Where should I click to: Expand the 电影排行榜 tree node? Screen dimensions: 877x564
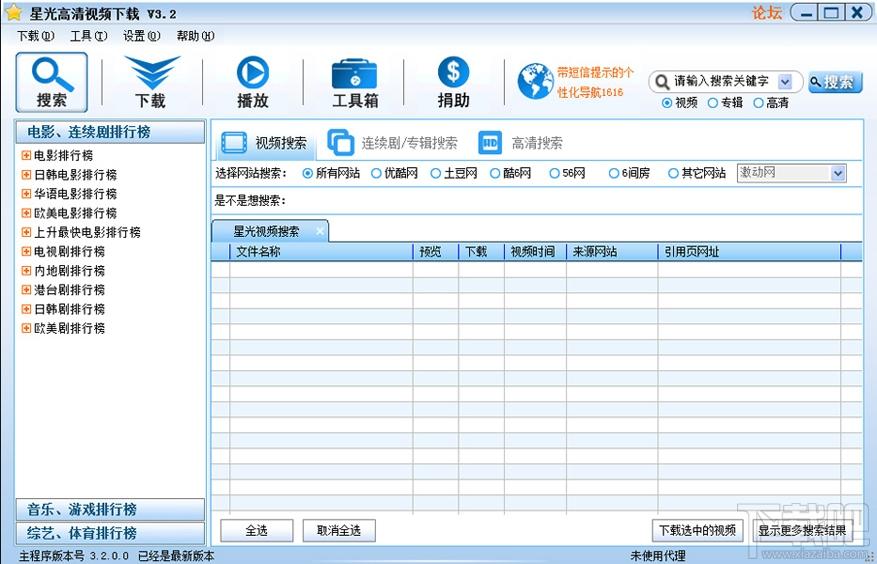click(26, 155)
